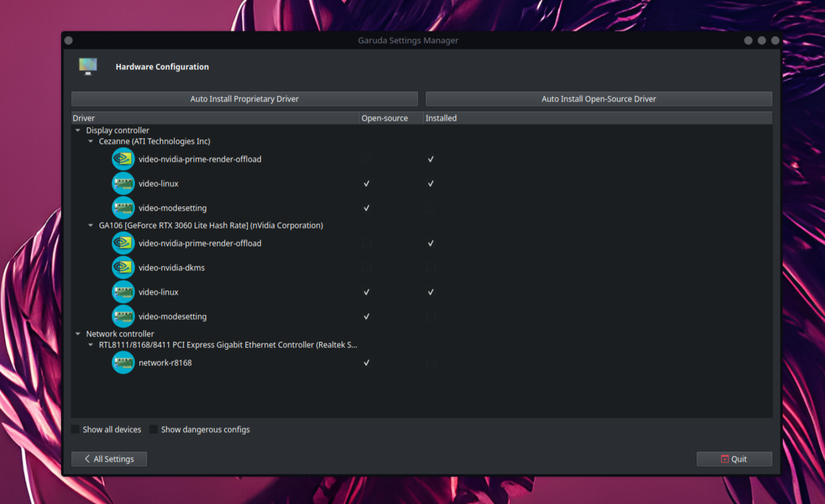The height and width of the screenshot is (504, 825).
Task: Enable the Show all devices checkbox
Action: pos(75,430)
